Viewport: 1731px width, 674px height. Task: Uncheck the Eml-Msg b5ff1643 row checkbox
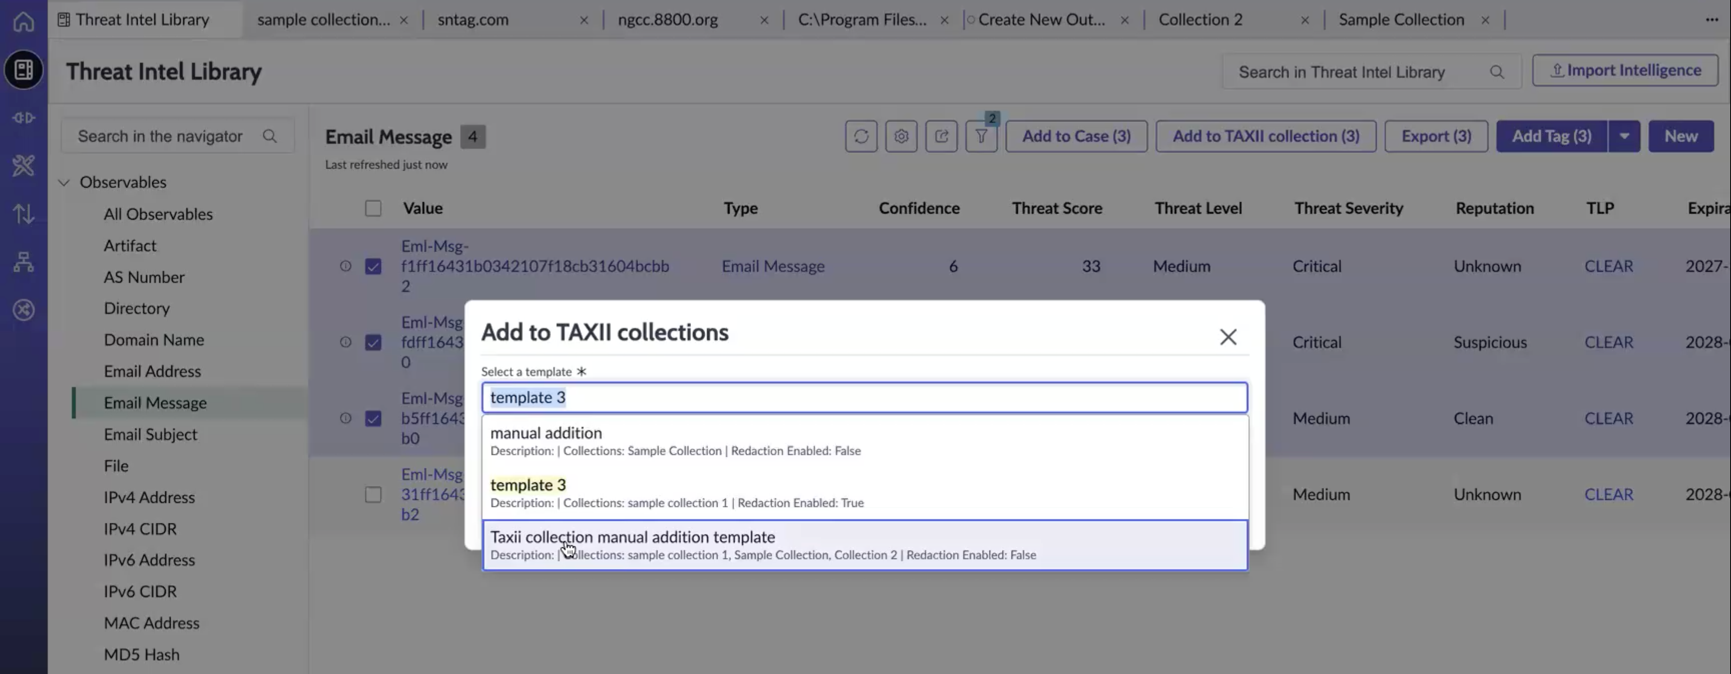click(373, 418)
